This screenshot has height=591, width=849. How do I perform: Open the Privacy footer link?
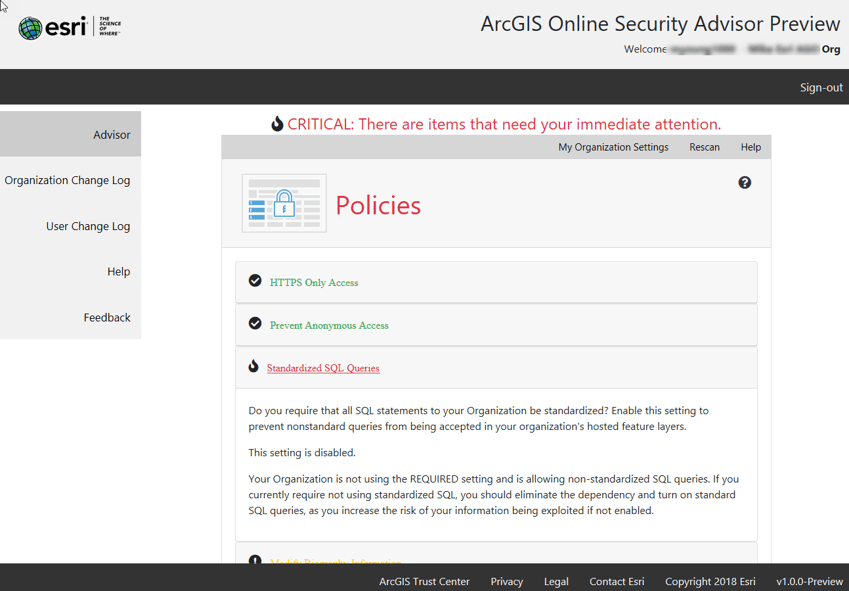(507, 582)
